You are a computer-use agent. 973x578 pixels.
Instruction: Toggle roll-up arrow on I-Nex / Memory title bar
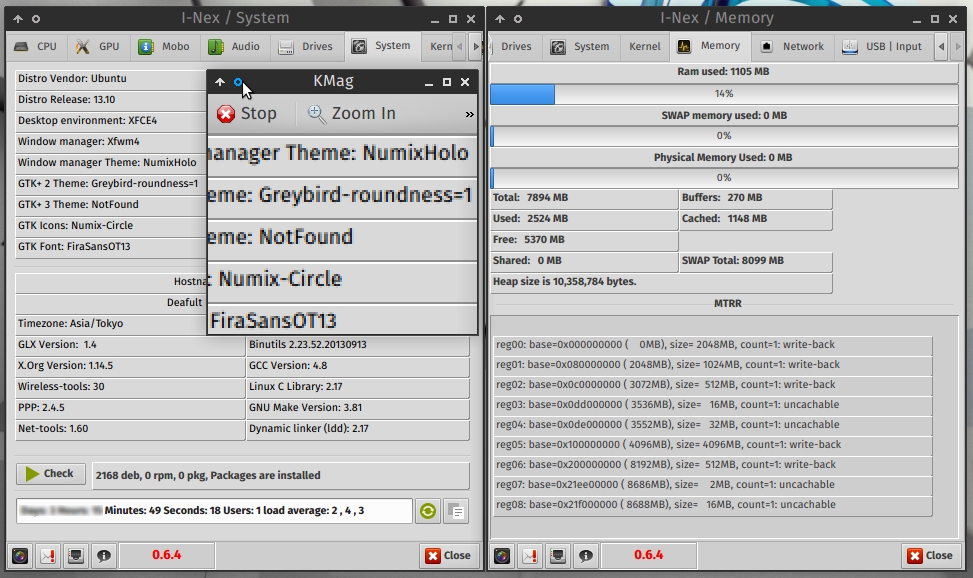pos(501,18)
